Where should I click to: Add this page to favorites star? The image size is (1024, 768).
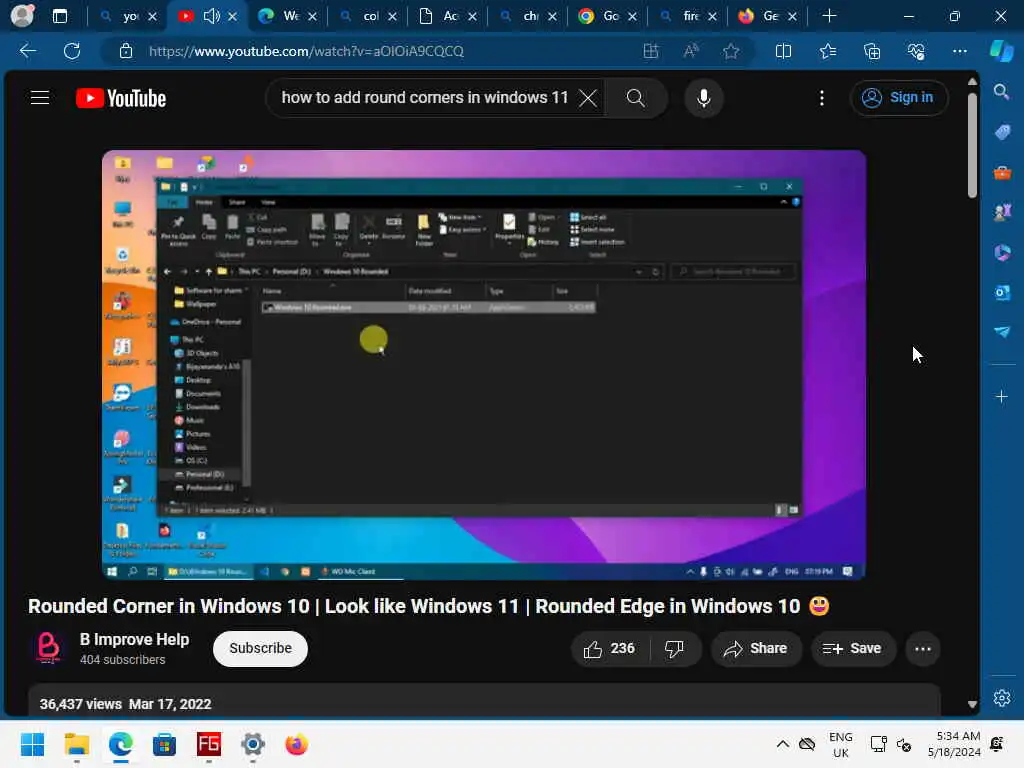coord(731,51)
